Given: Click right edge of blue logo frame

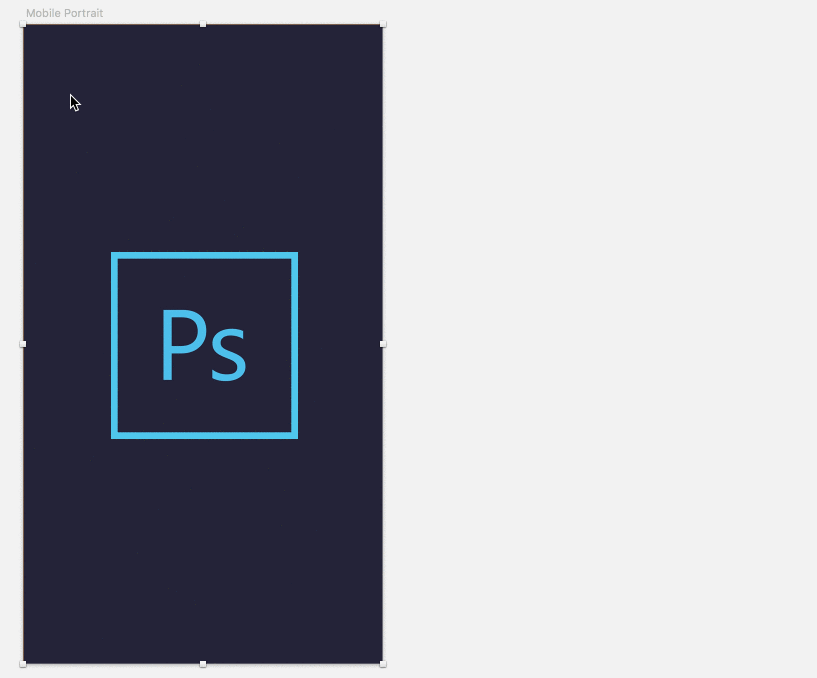Looking at the screenshot, I should [x=294, y=346].
